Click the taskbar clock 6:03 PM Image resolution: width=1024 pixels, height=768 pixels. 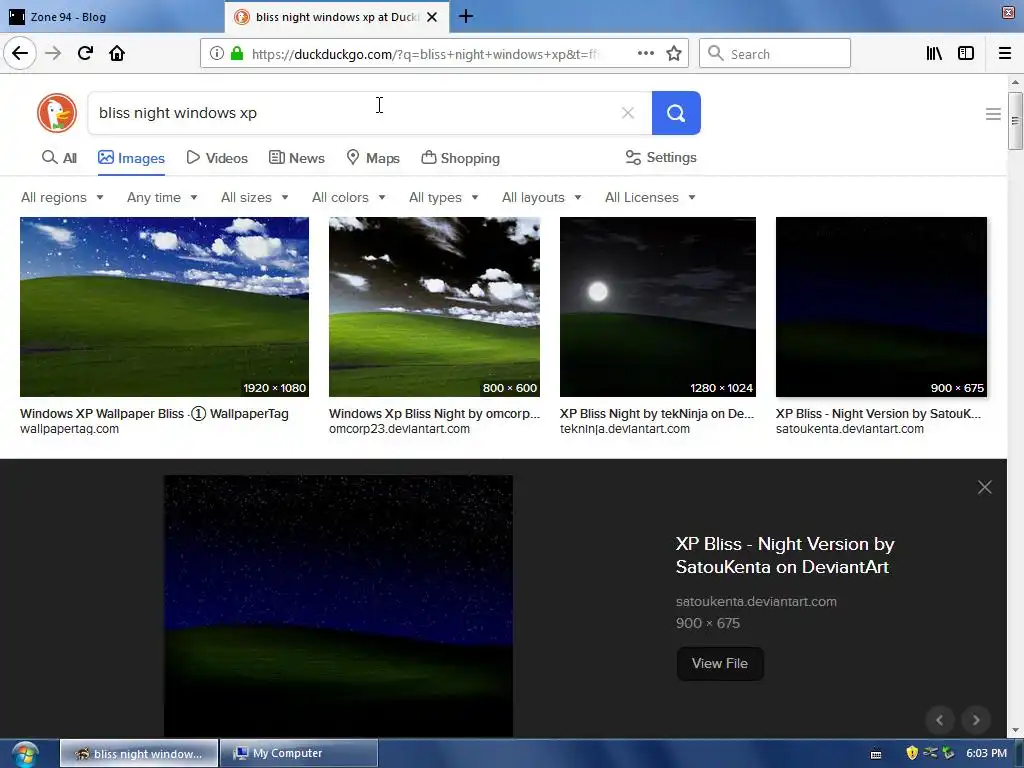pos(986,753)
